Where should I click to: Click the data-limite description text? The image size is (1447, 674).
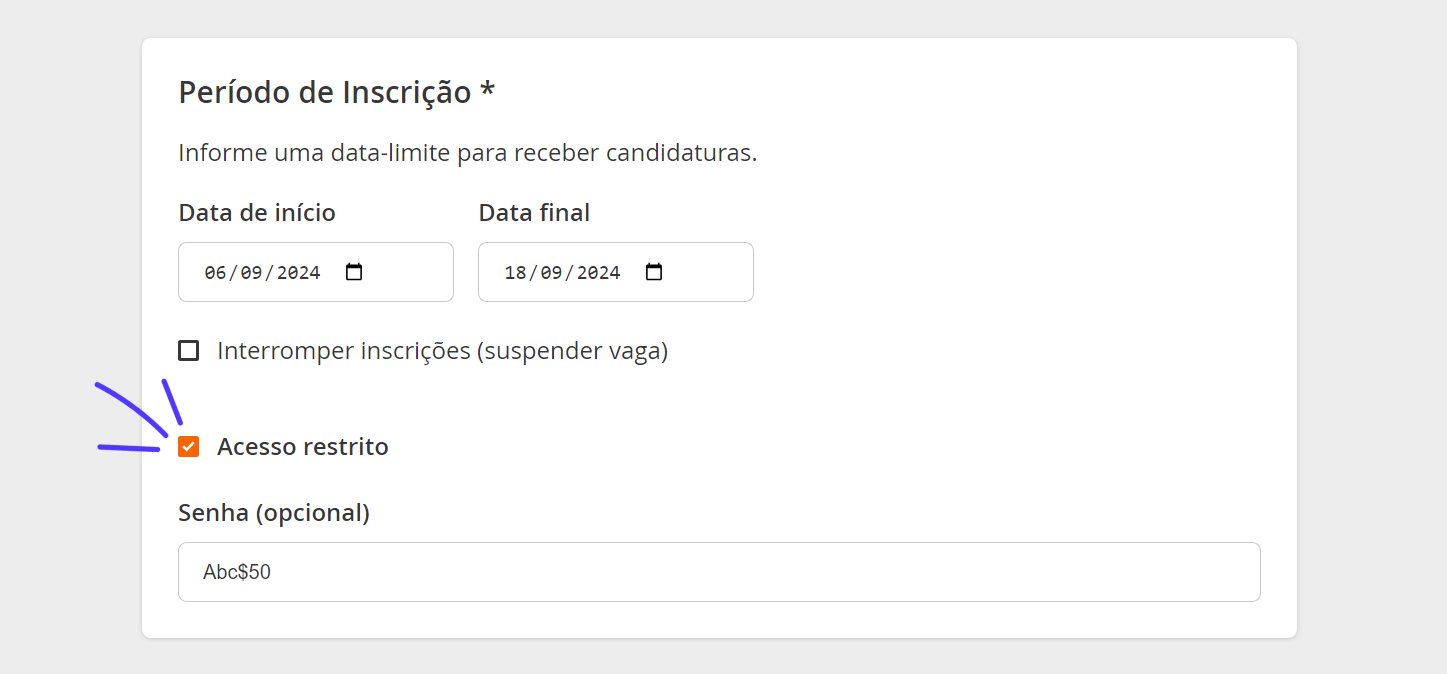tap(468, 153)
